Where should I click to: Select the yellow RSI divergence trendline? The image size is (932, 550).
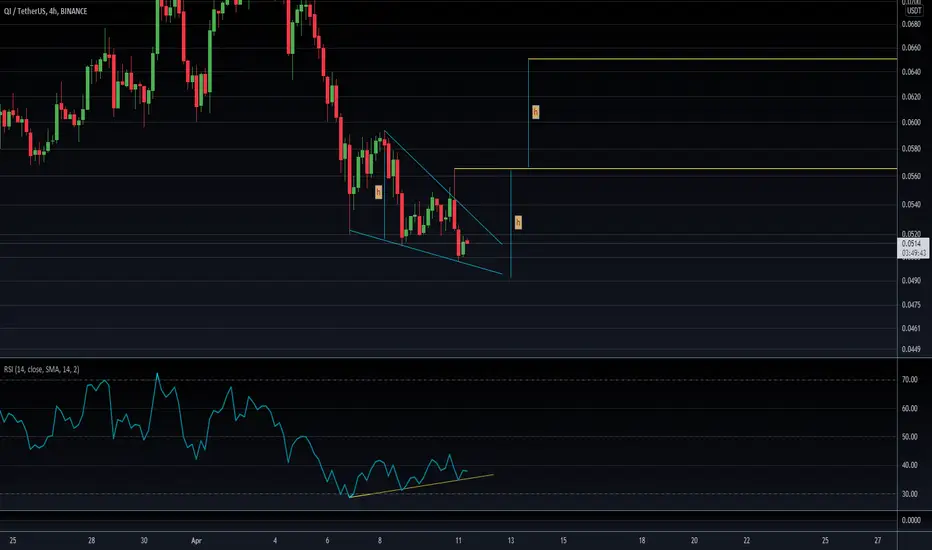(421, 486)
